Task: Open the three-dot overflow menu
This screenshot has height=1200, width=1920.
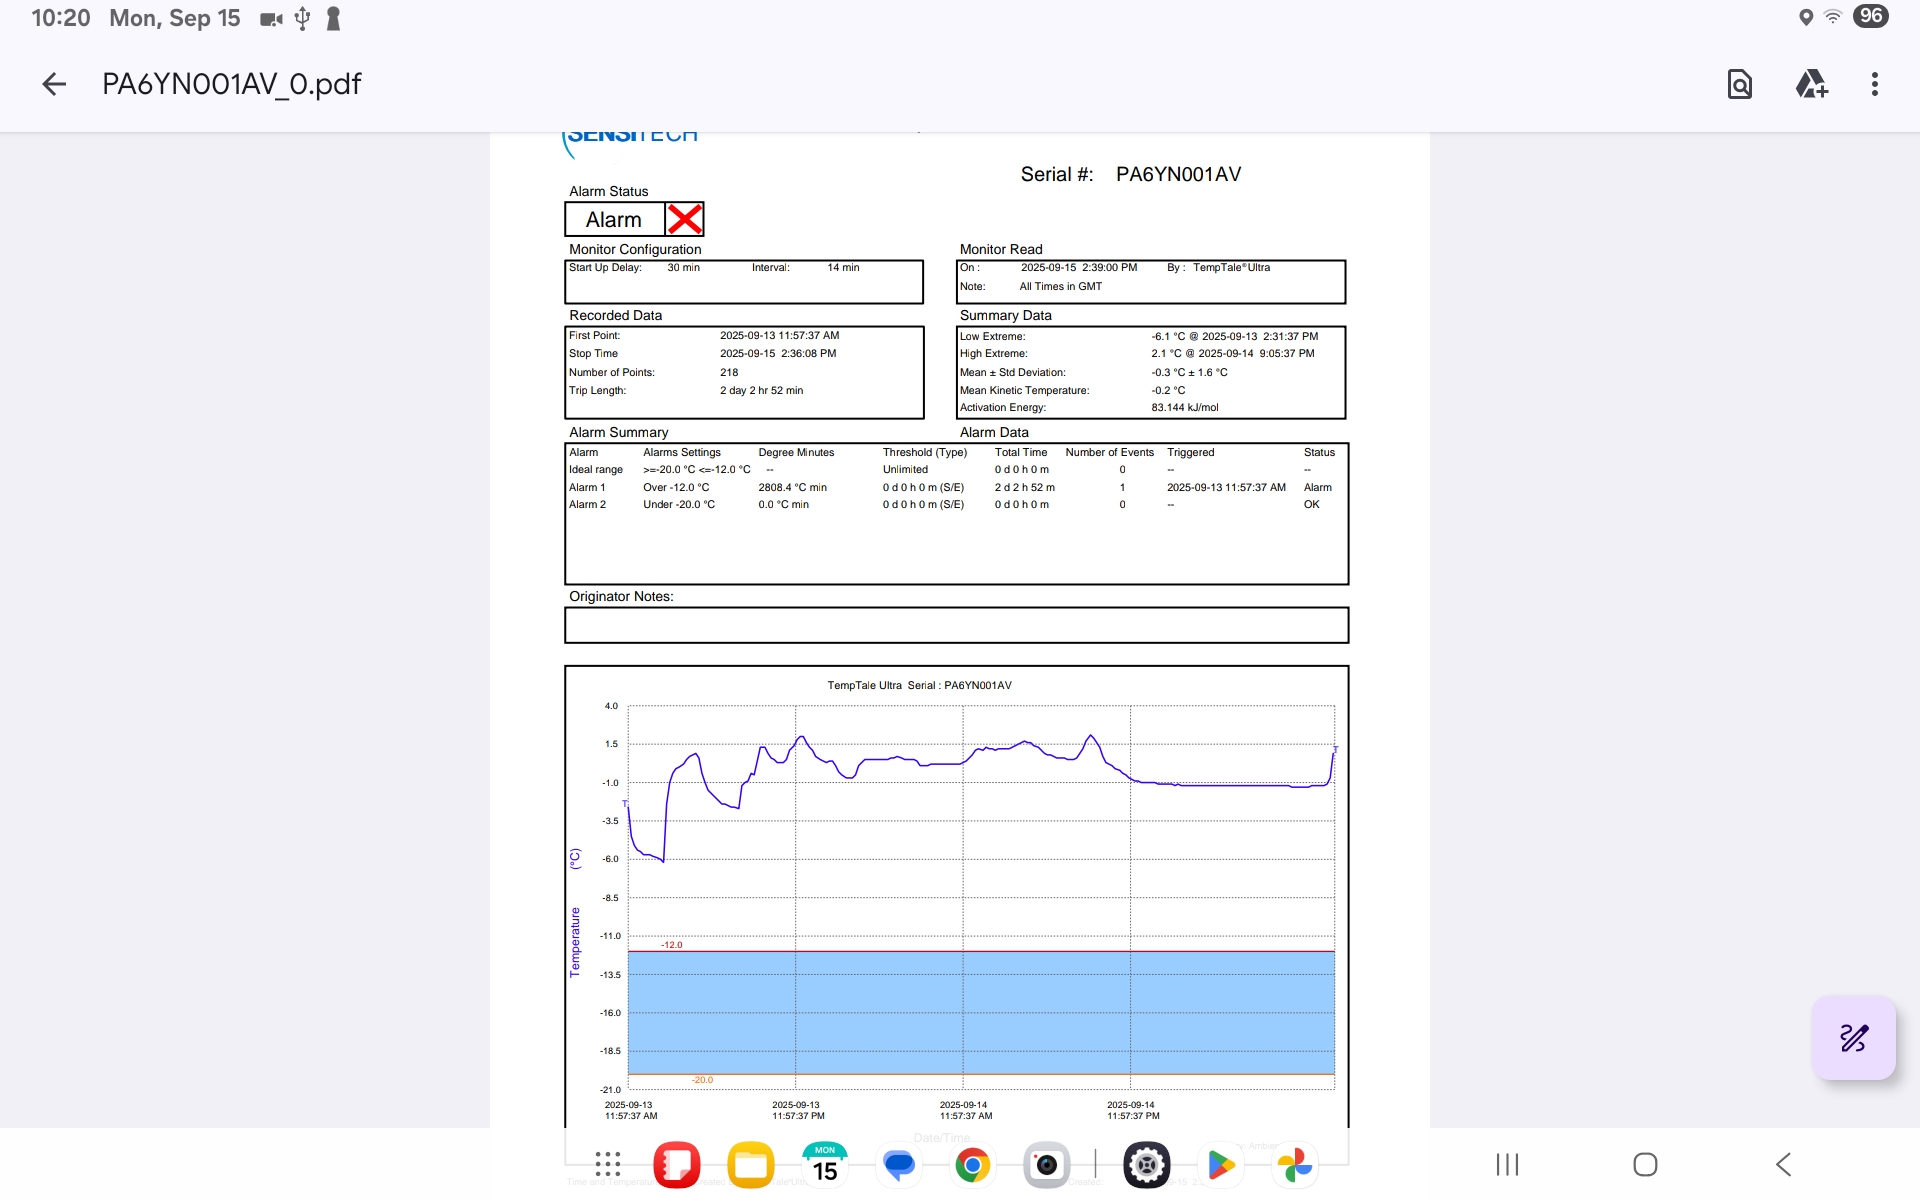Action: tap(1875, 84)
